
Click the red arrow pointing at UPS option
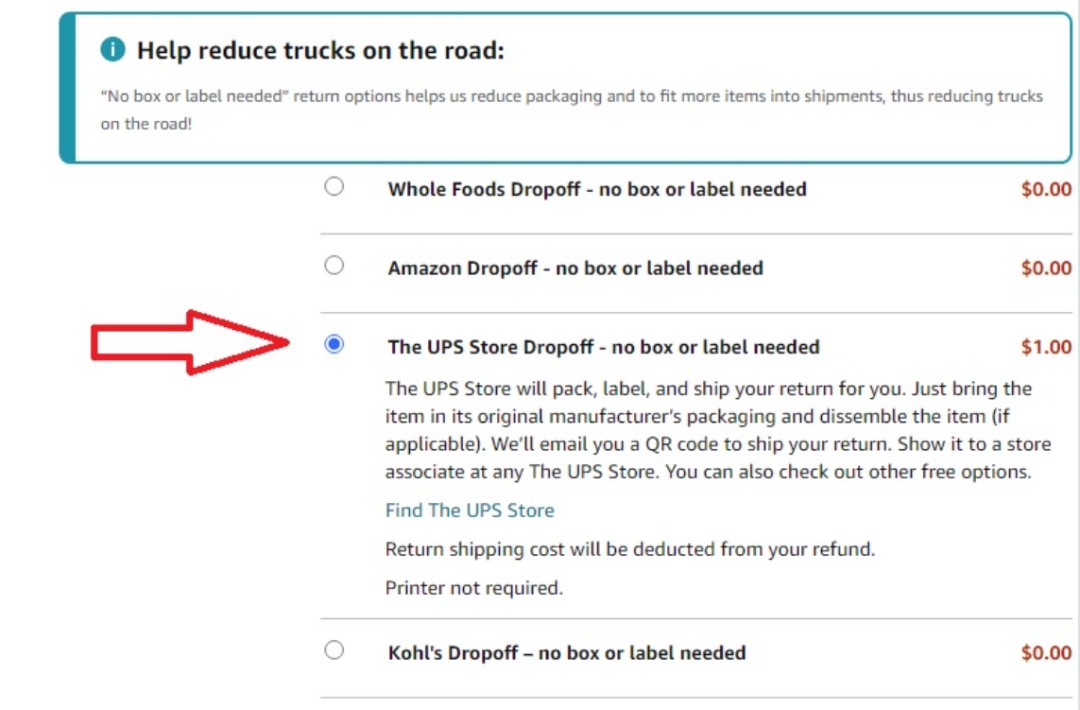tap(190, 343)
